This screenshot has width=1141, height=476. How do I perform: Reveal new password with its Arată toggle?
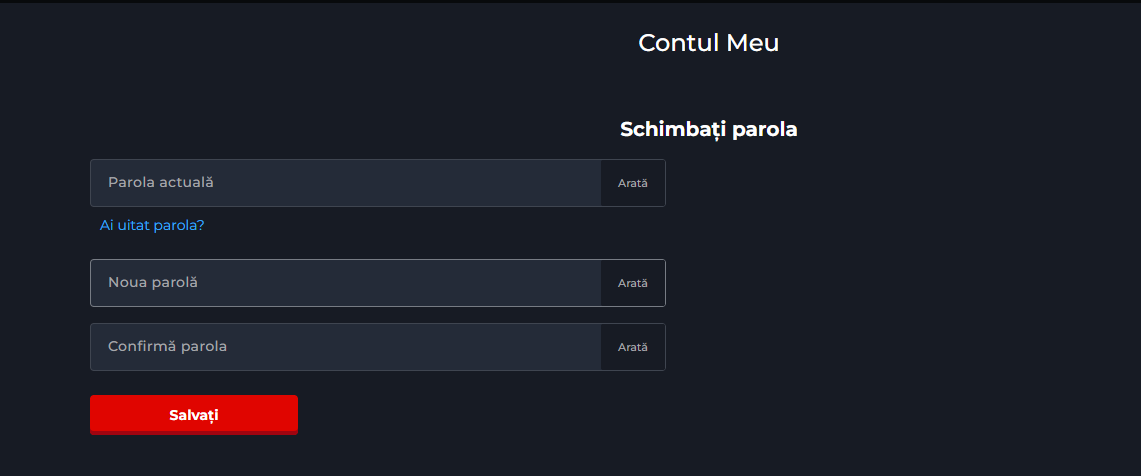[633, 283]
